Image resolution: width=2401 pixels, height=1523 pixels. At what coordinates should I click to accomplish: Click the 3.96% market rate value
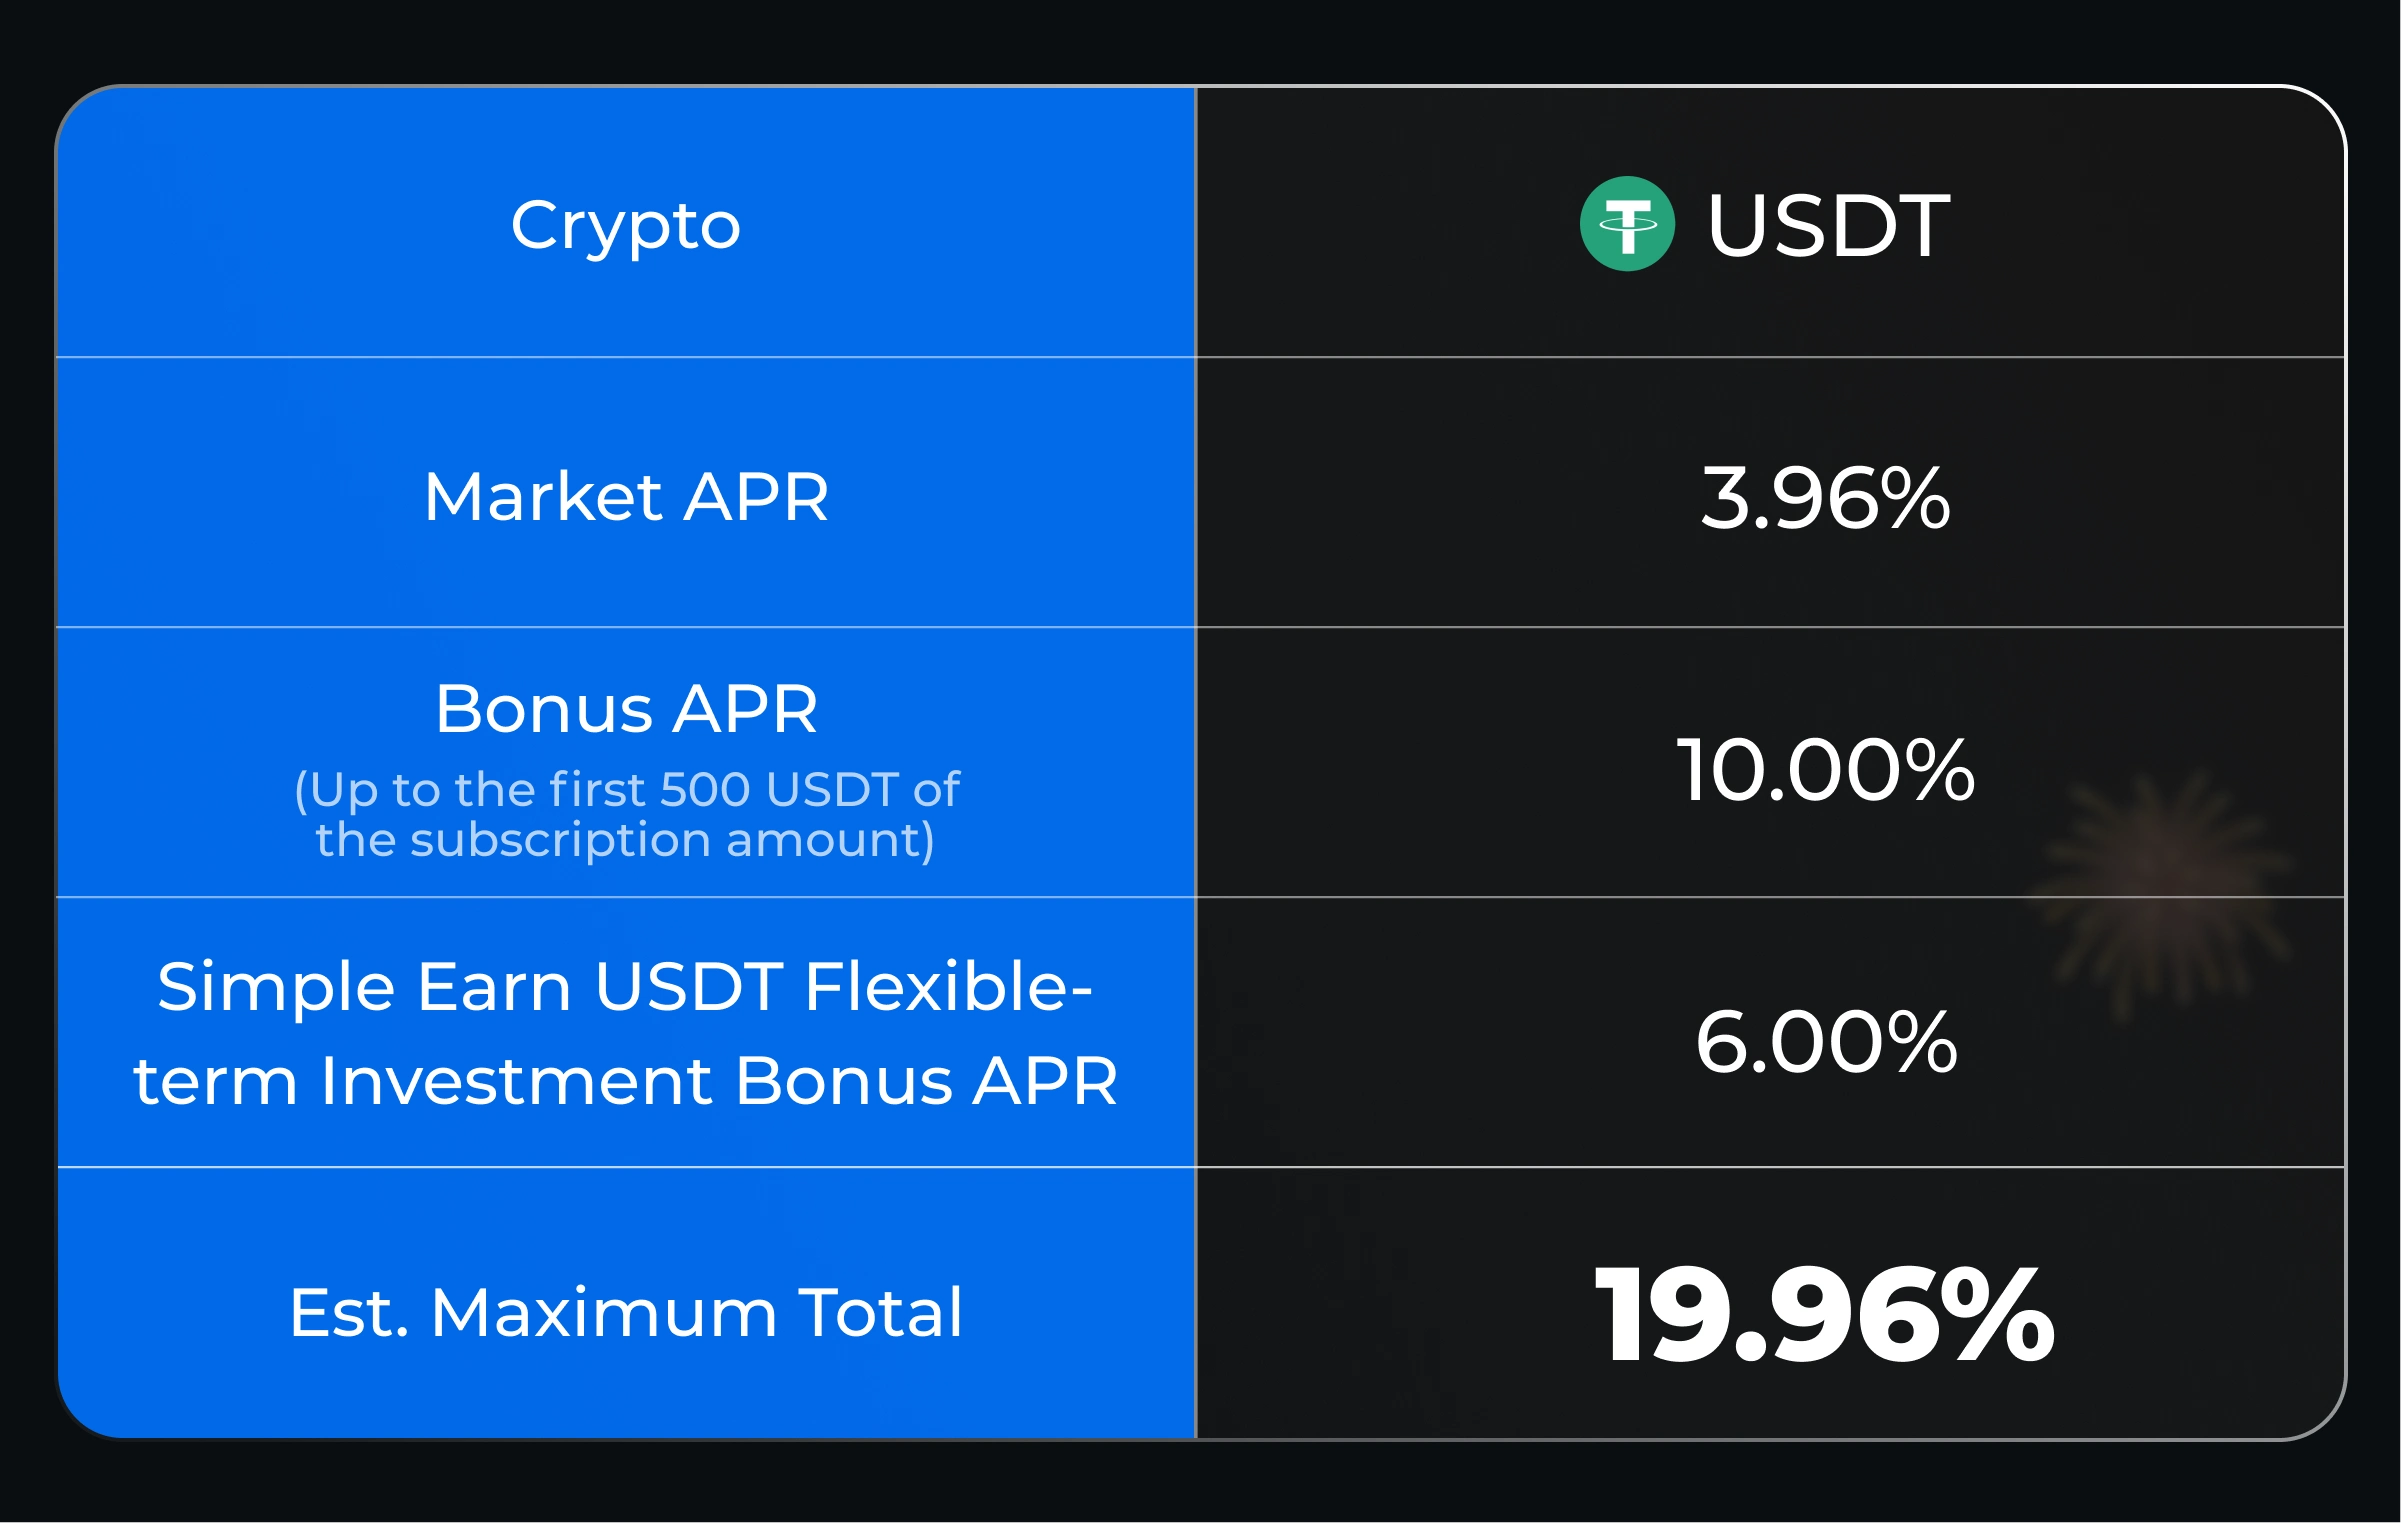tap(1825, 497)
